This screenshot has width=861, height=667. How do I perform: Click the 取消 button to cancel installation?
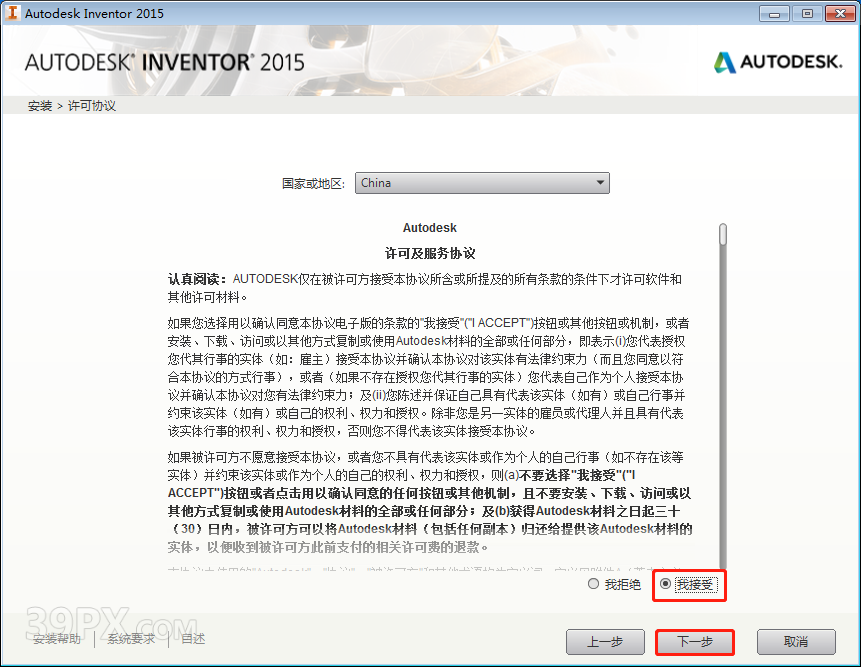(x=795, y=642)
